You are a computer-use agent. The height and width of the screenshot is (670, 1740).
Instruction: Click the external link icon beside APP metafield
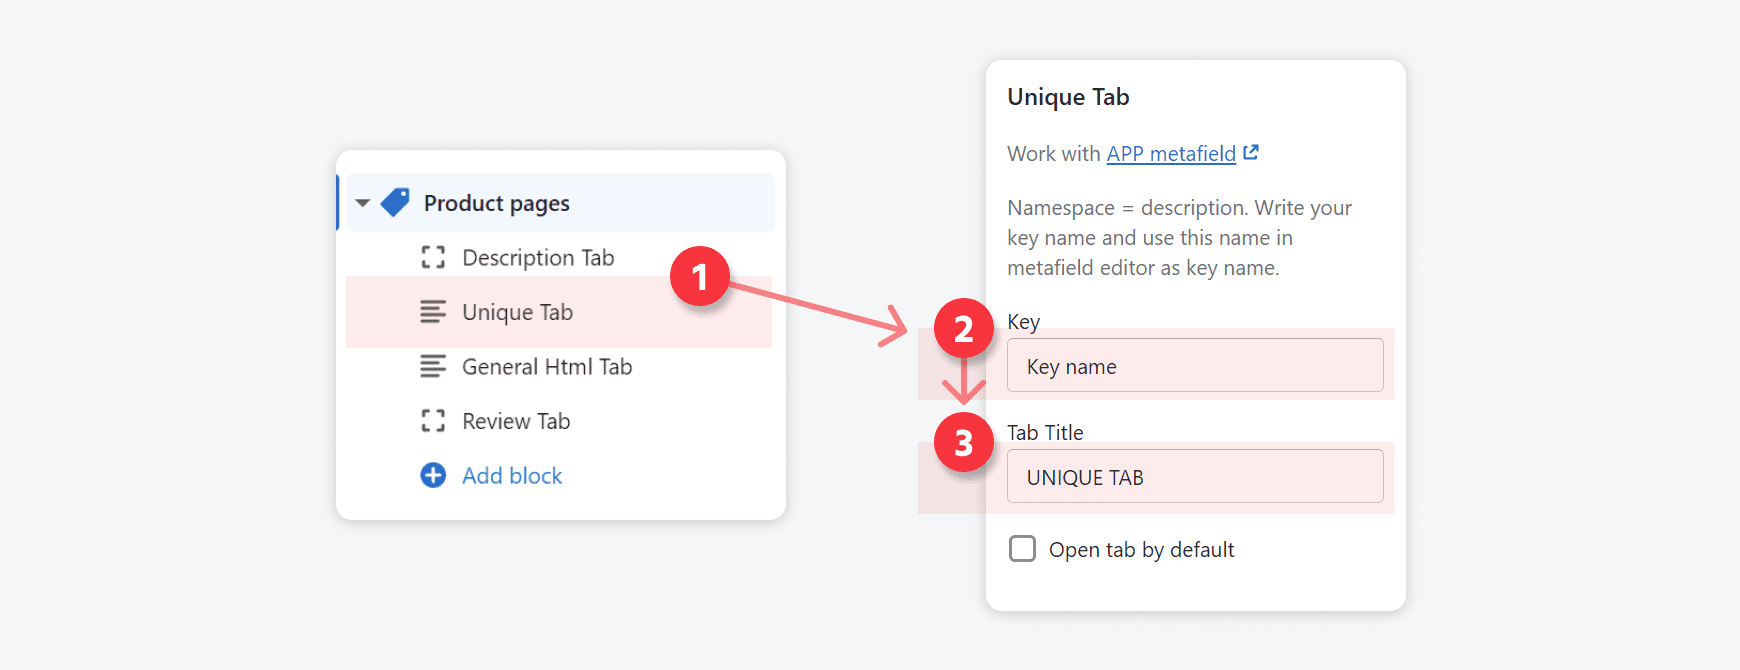click(1251, 153)
